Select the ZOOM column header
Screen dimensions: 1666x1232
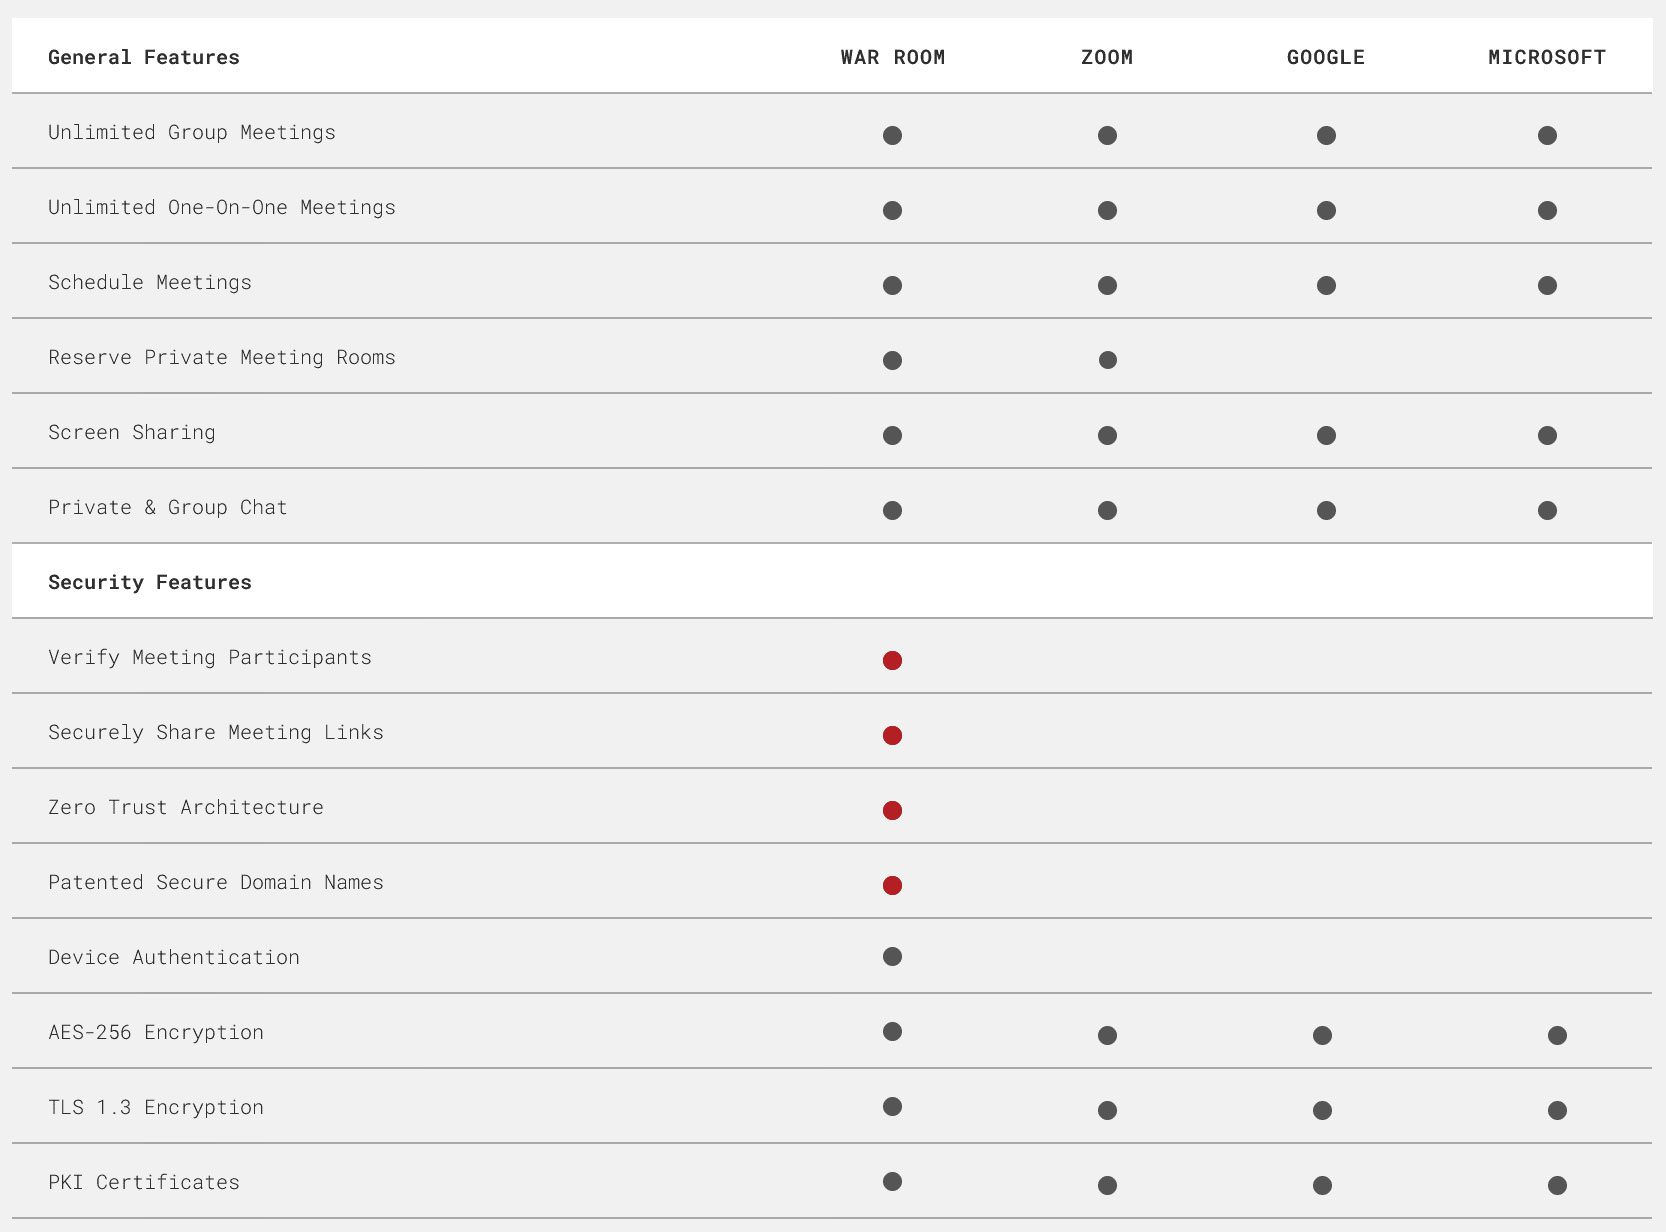1107,57
